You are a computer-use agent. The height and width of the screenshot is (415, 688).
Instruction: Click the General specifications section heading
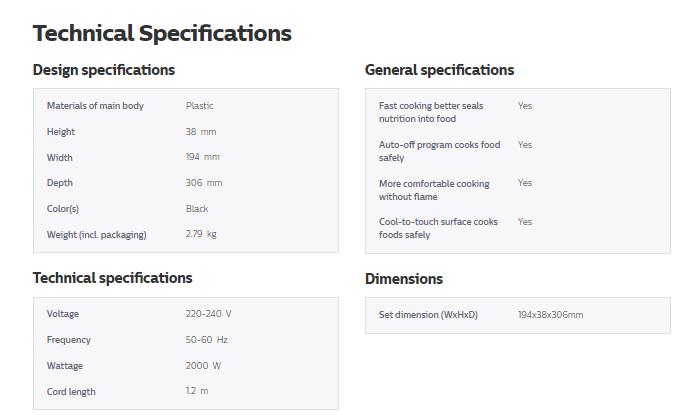point(439,70)
